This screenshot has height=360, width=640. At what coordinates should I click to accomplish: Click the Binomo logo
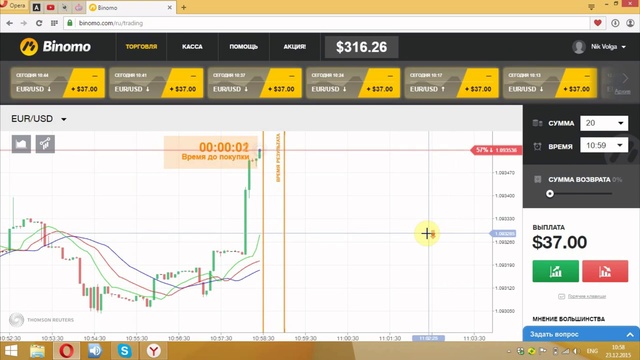coord(55,47)
